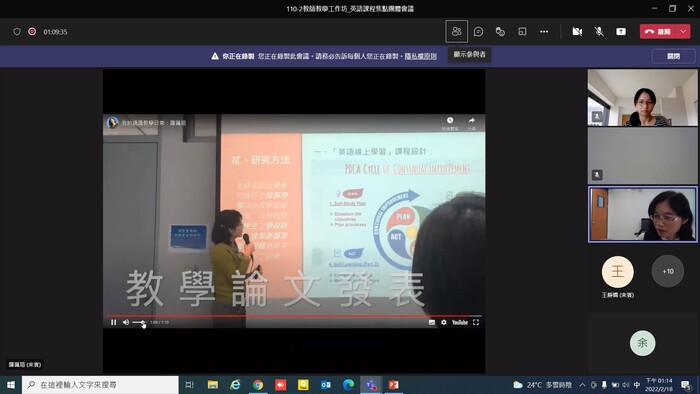Mute the YouTube video volume
Viewport: 700px width, 394px height.
click(x=126, y=322)
